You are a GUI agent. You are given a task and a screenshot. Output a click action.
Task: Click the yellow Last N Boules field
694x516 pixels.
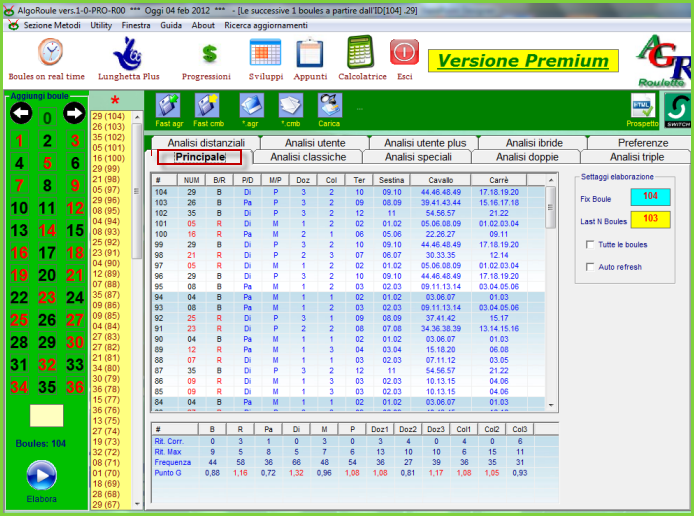tap(650, 219)
